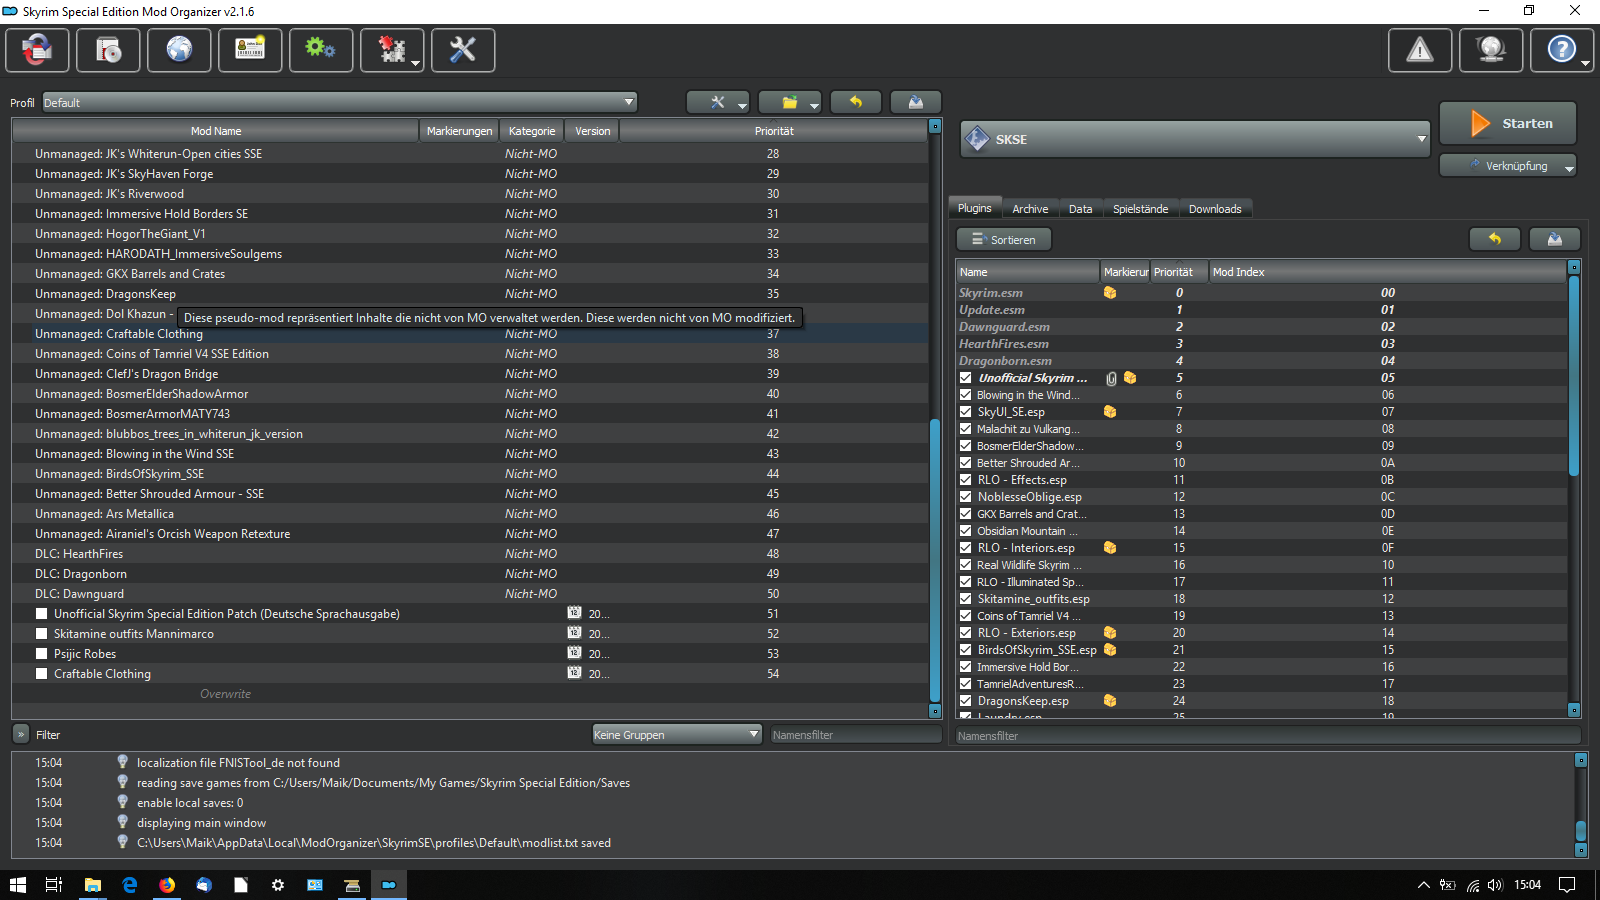Open the executables gears icon

[x=321, y=50]
